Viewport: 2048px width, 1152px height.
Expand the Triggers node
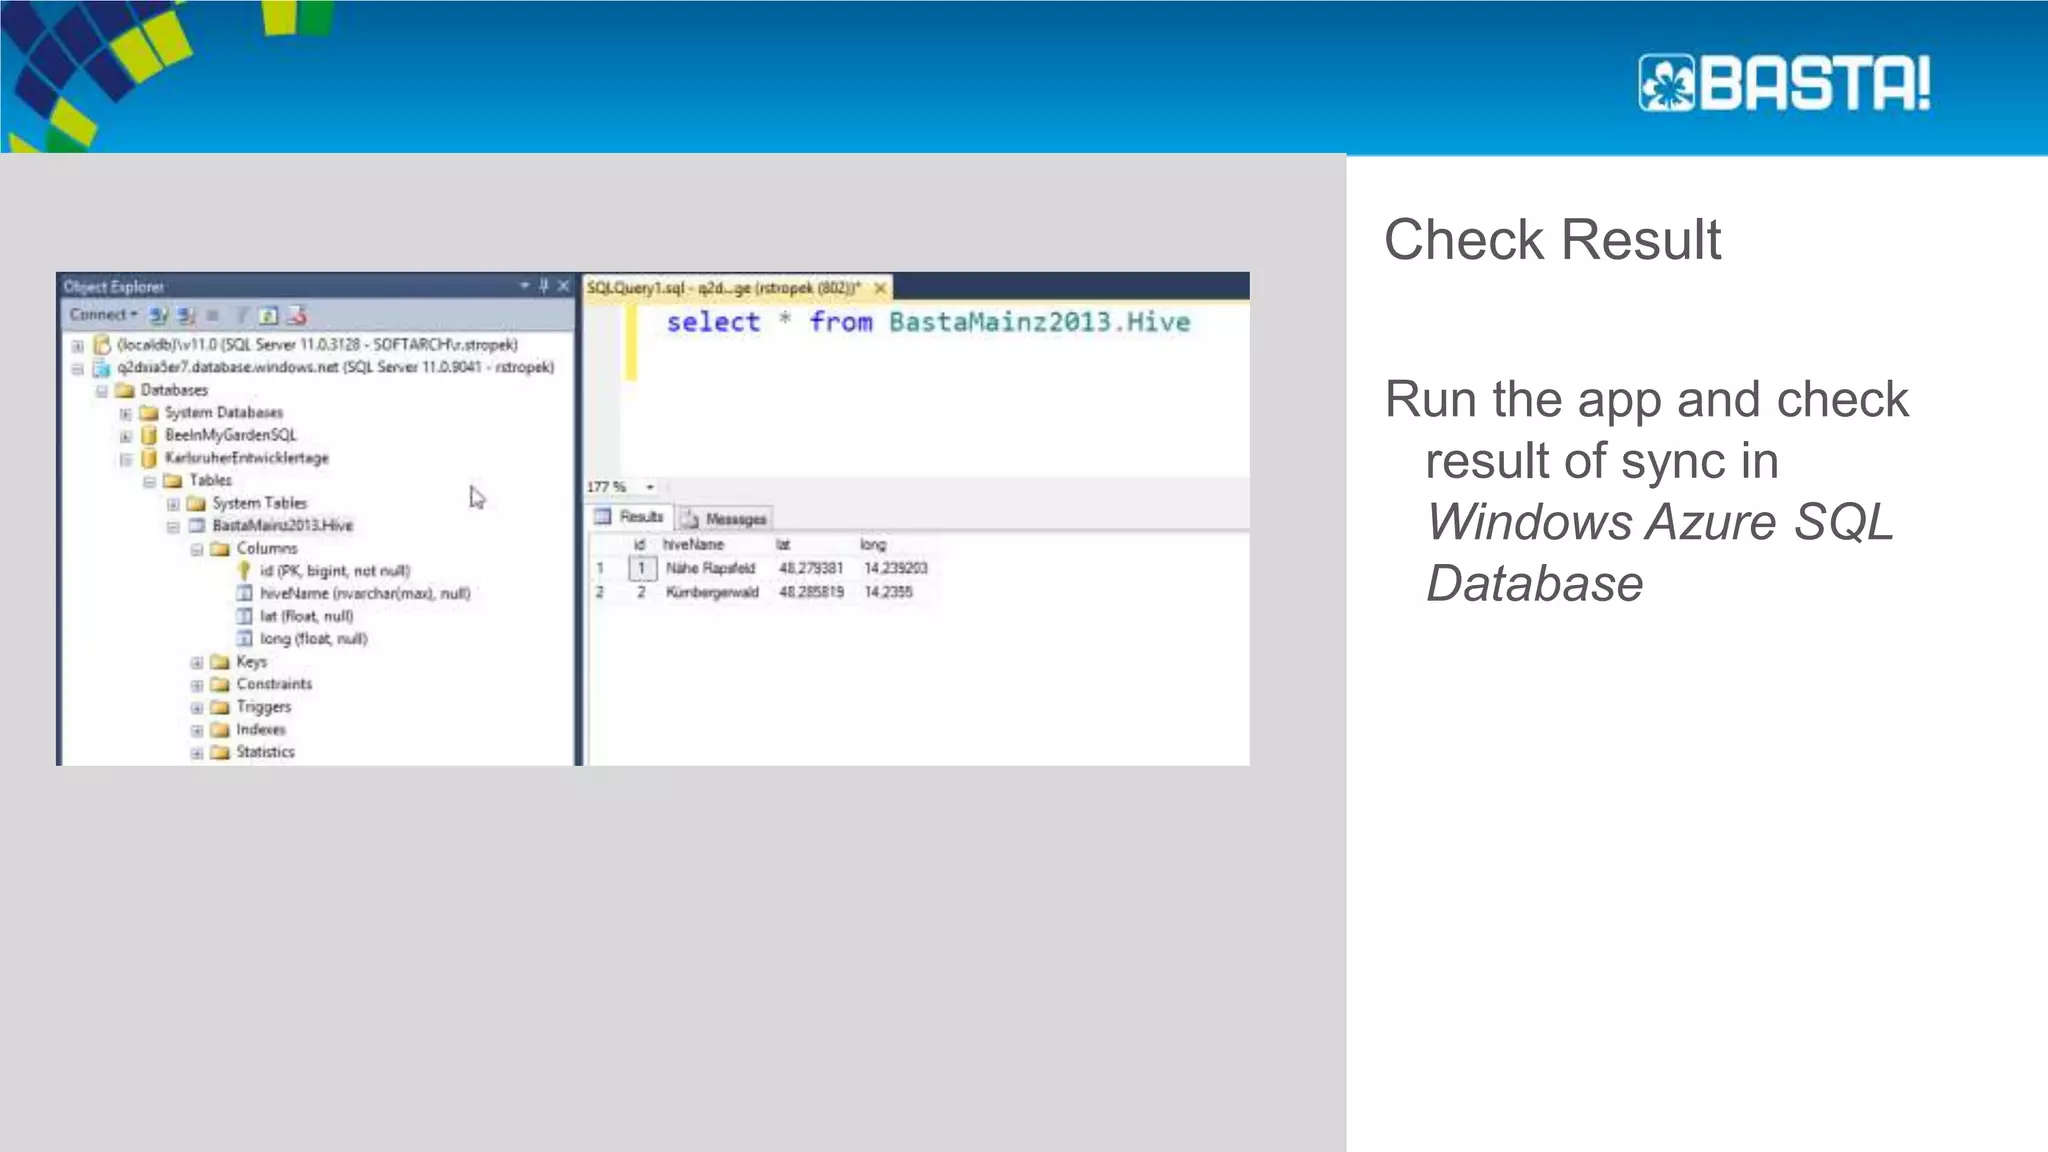pyautogui.click(x=197, y=708)
